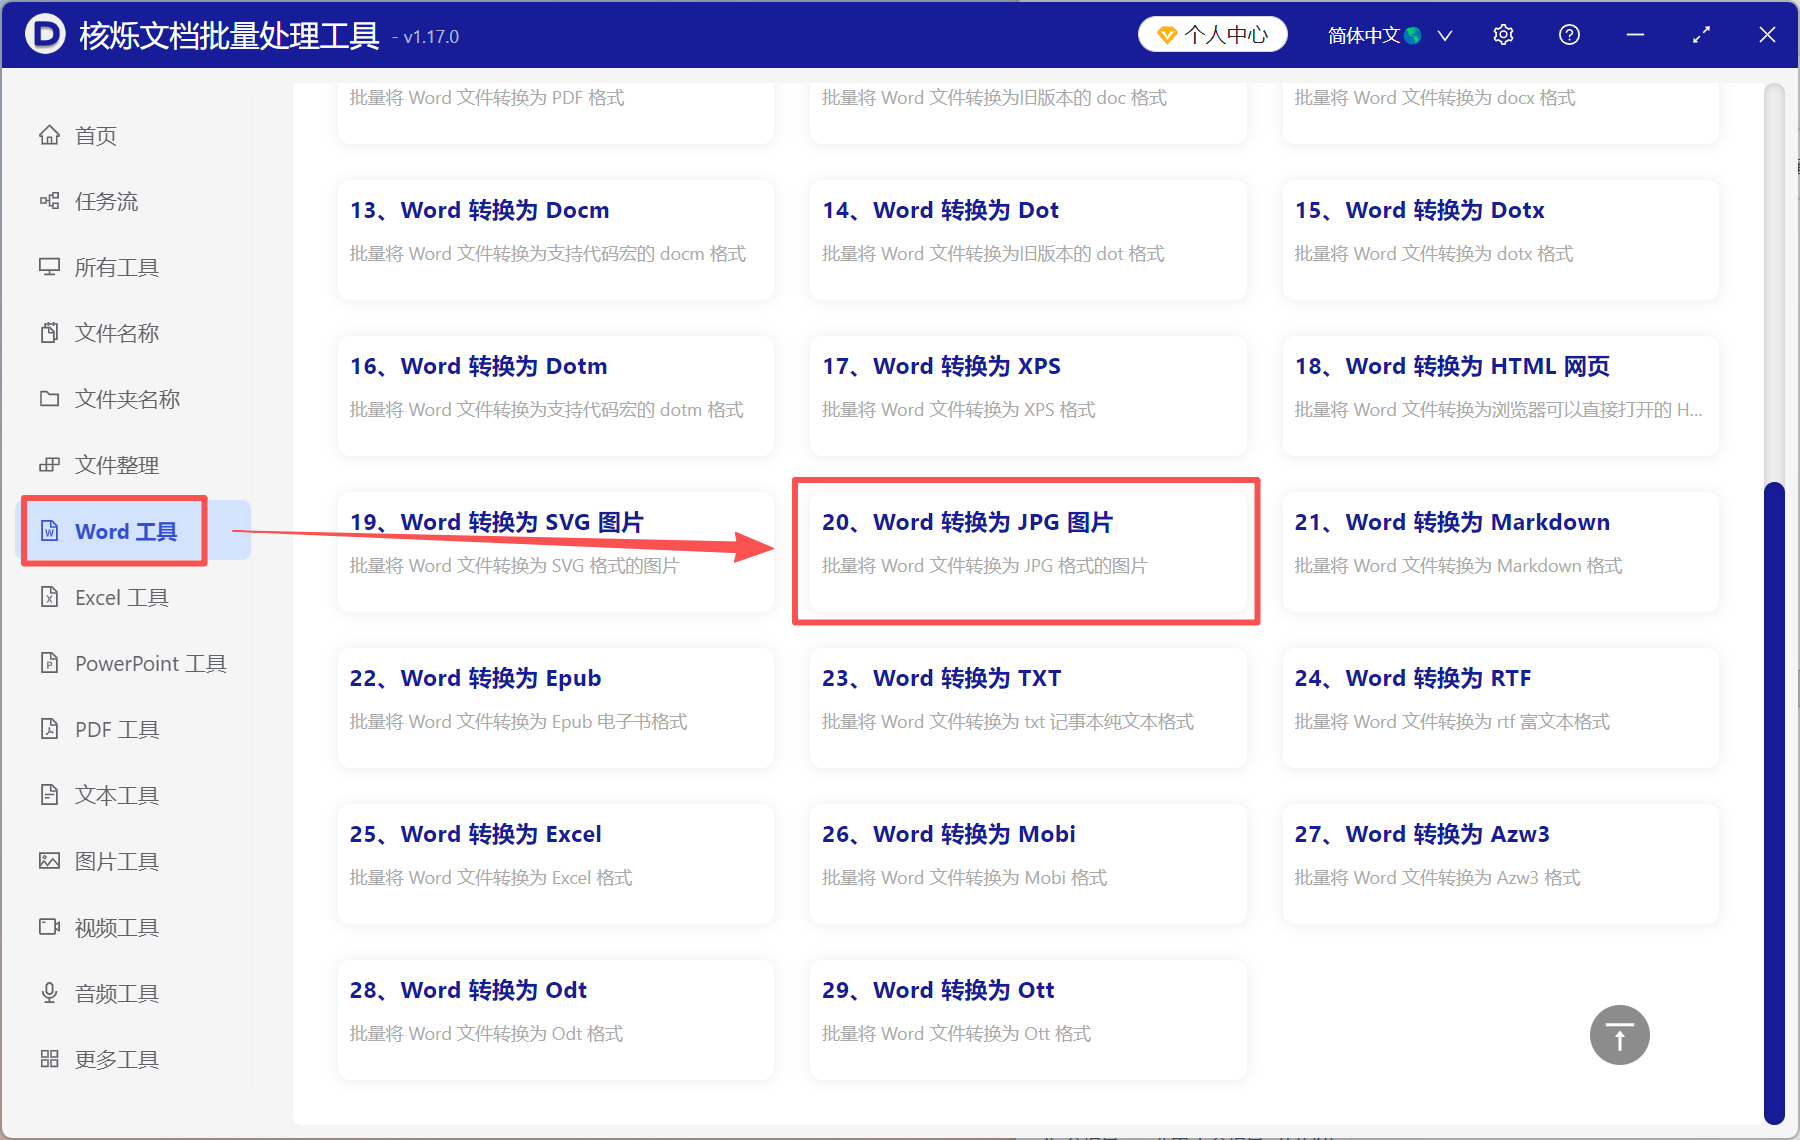The image size is (1800, 1140).
Task: Click the task flow icon in sidebar
Action: 49,201
